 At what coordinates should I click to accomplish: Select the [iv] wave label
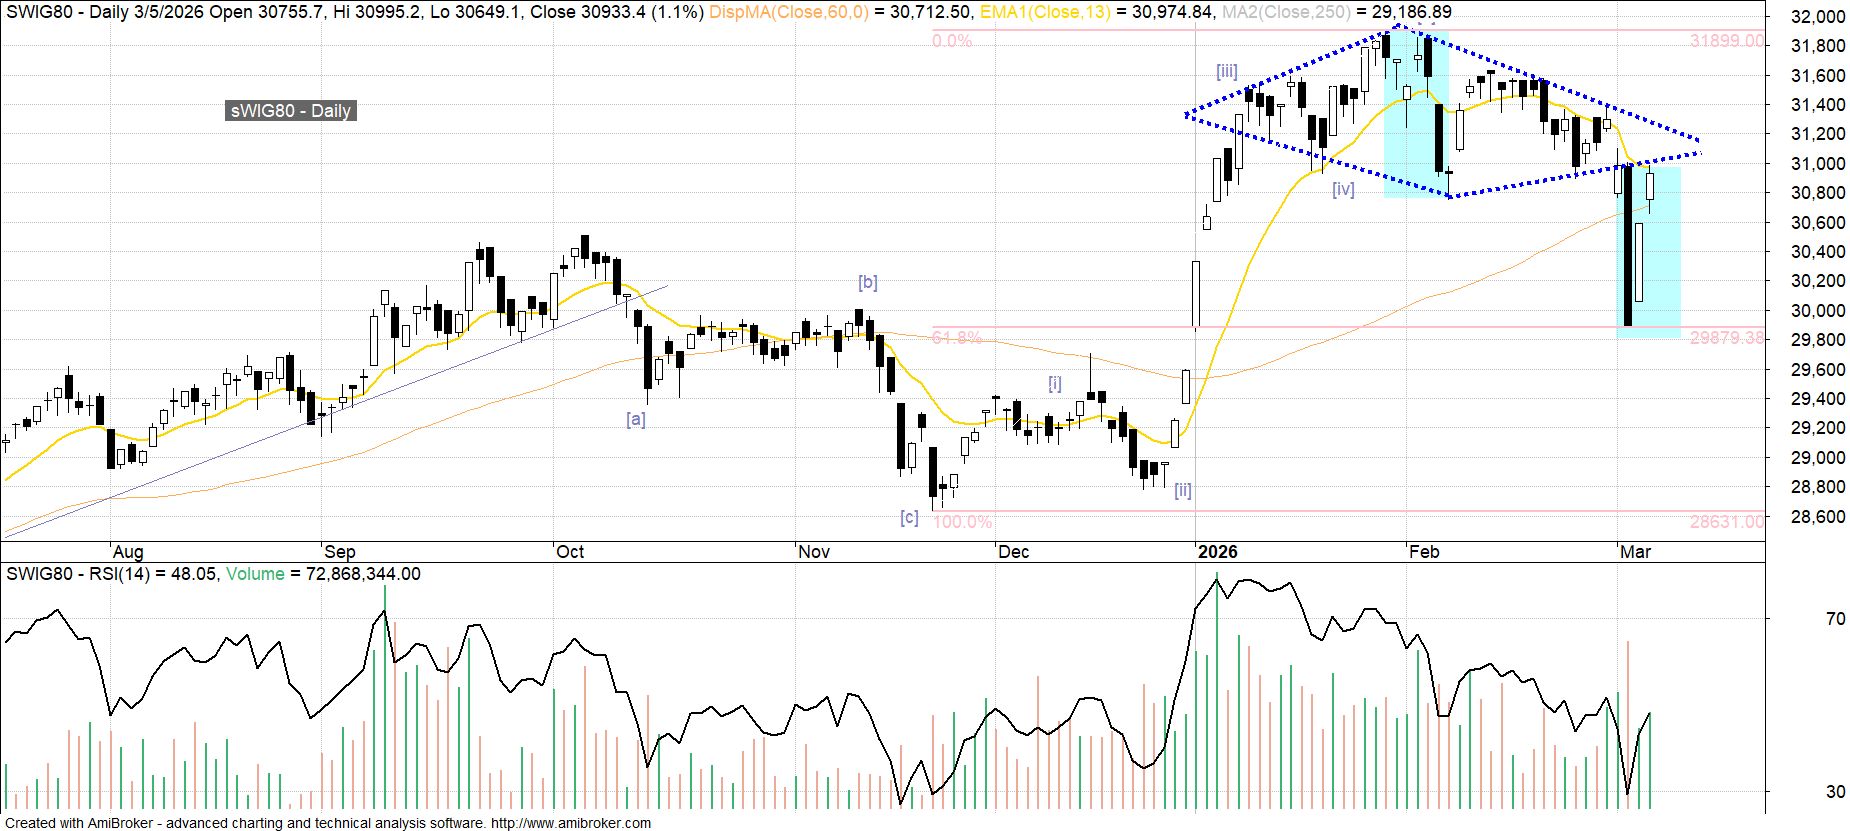(x=1343, y=189)
